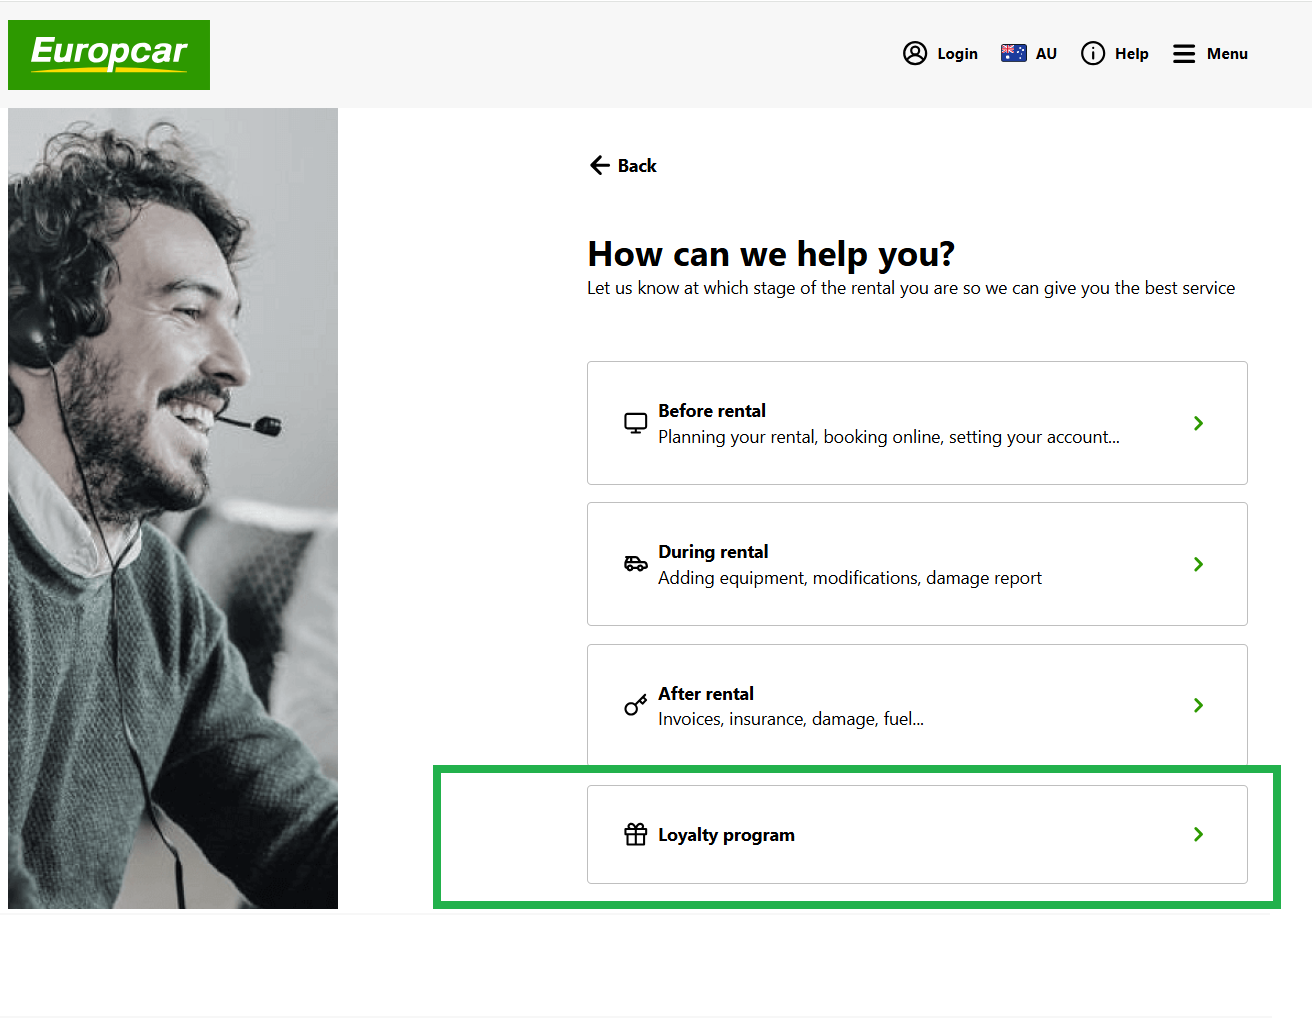The width and height of the screenshot is (1312, 1019).
Task: Click the 'How can we help you?' heading
Action: click(x=771, y=254)
